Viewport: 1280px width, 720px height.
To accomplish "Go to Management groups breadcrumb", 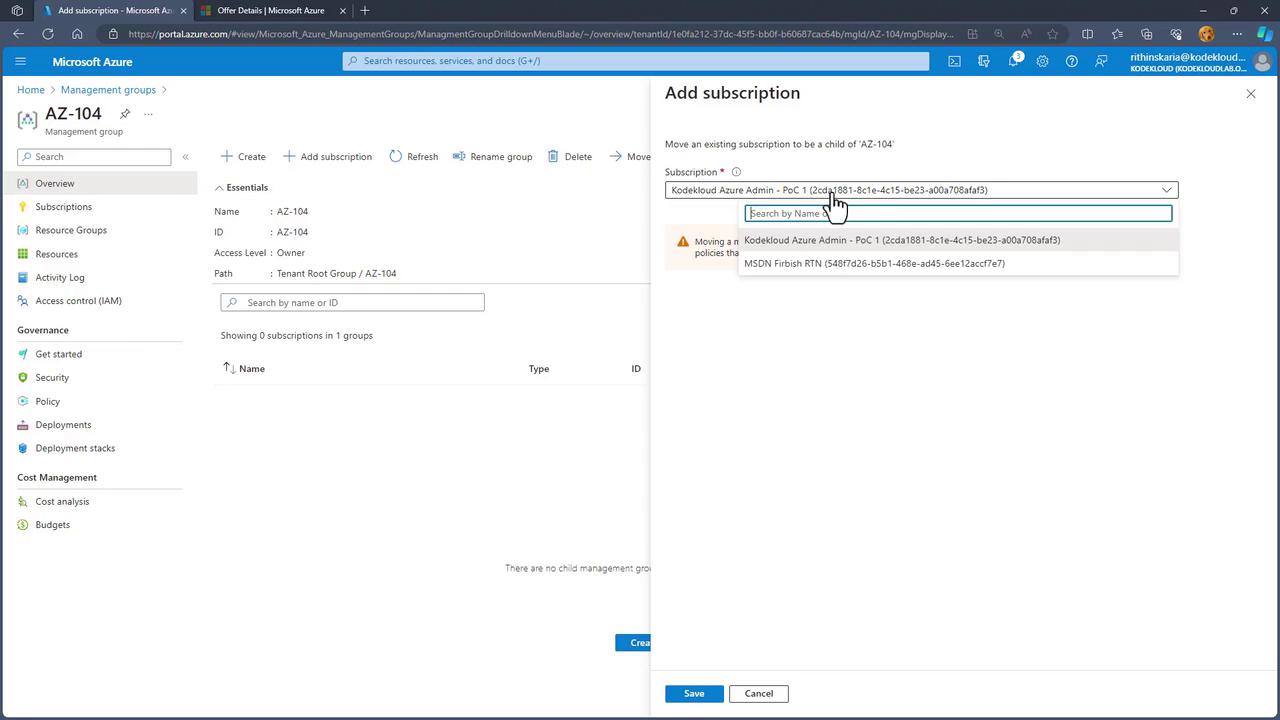I will pos(108,90).
